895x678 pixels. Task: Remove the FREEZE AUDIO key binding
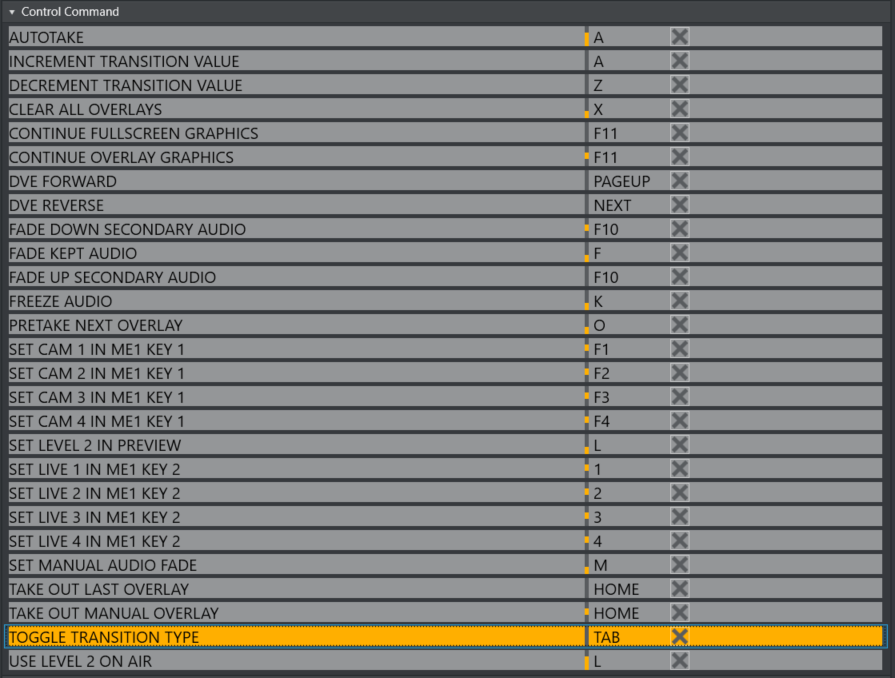[x=679, y=301]
